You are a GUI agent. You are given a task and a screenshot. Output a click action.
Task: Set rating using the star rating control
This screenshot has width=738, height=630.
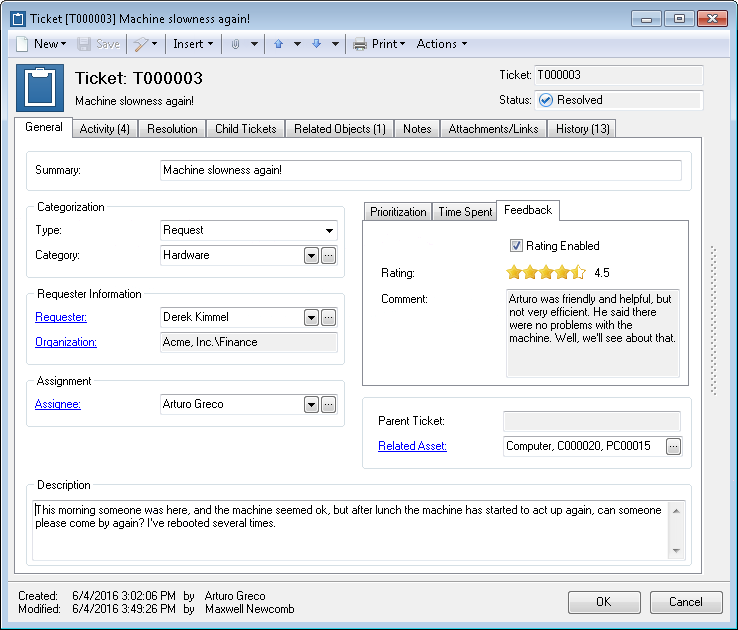coord(545,272)
